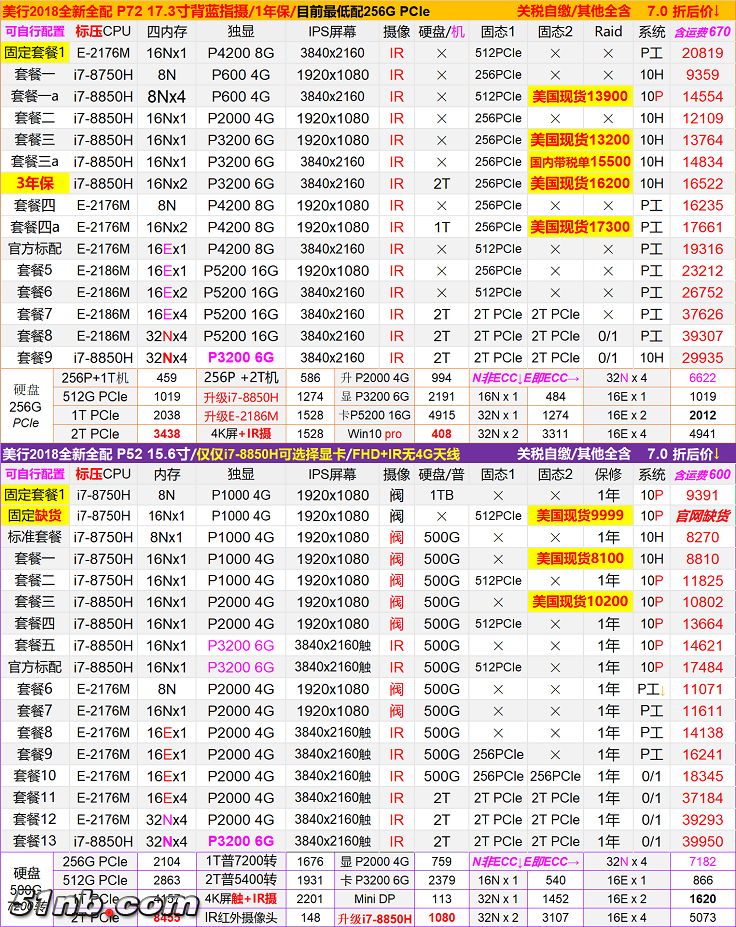The width and height of the screenshot is (736, 927).
Task: Click the price 11071
Action: pos(702,689)
